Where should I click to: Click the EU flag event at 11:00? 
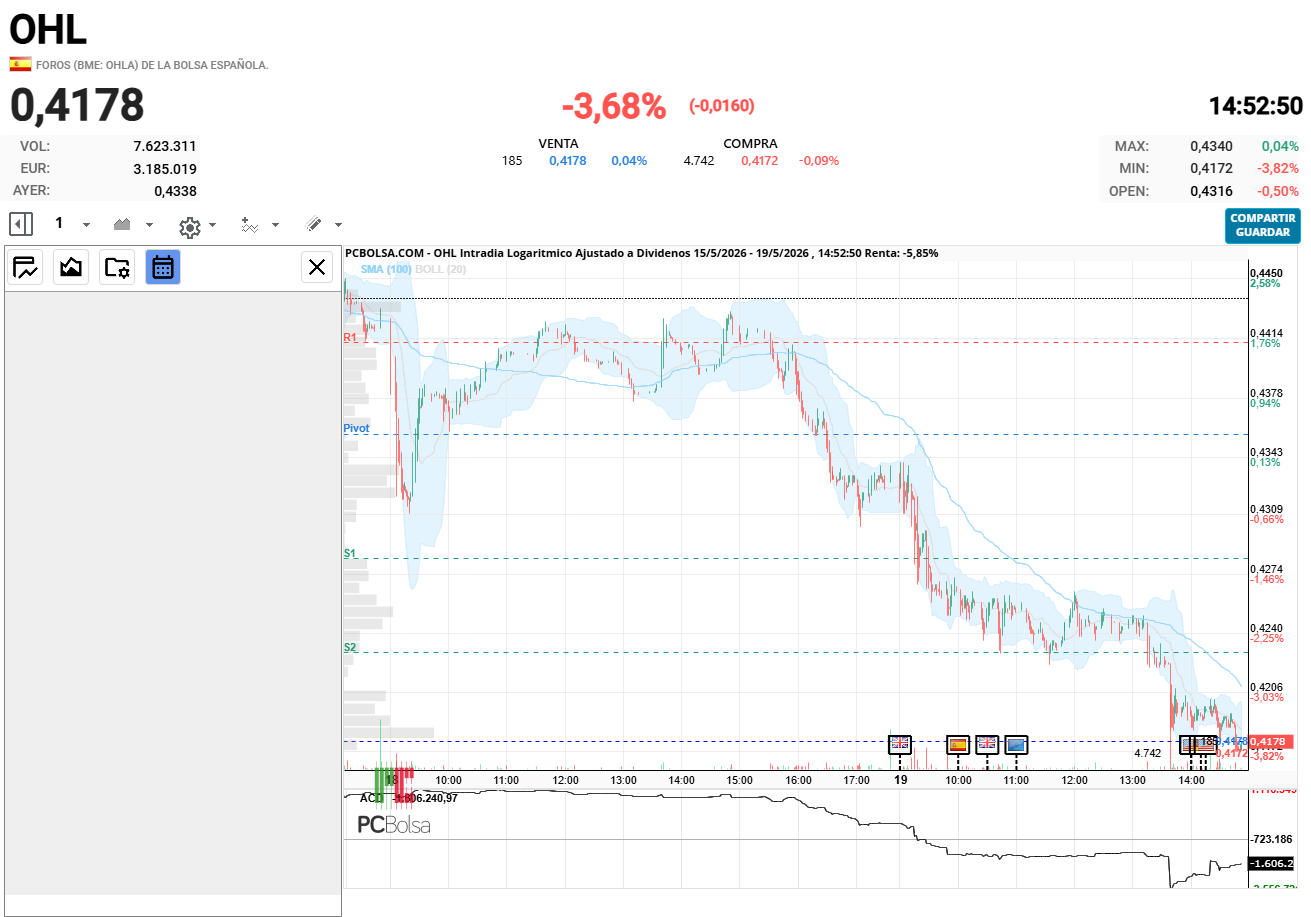(x=1016, y=744)
